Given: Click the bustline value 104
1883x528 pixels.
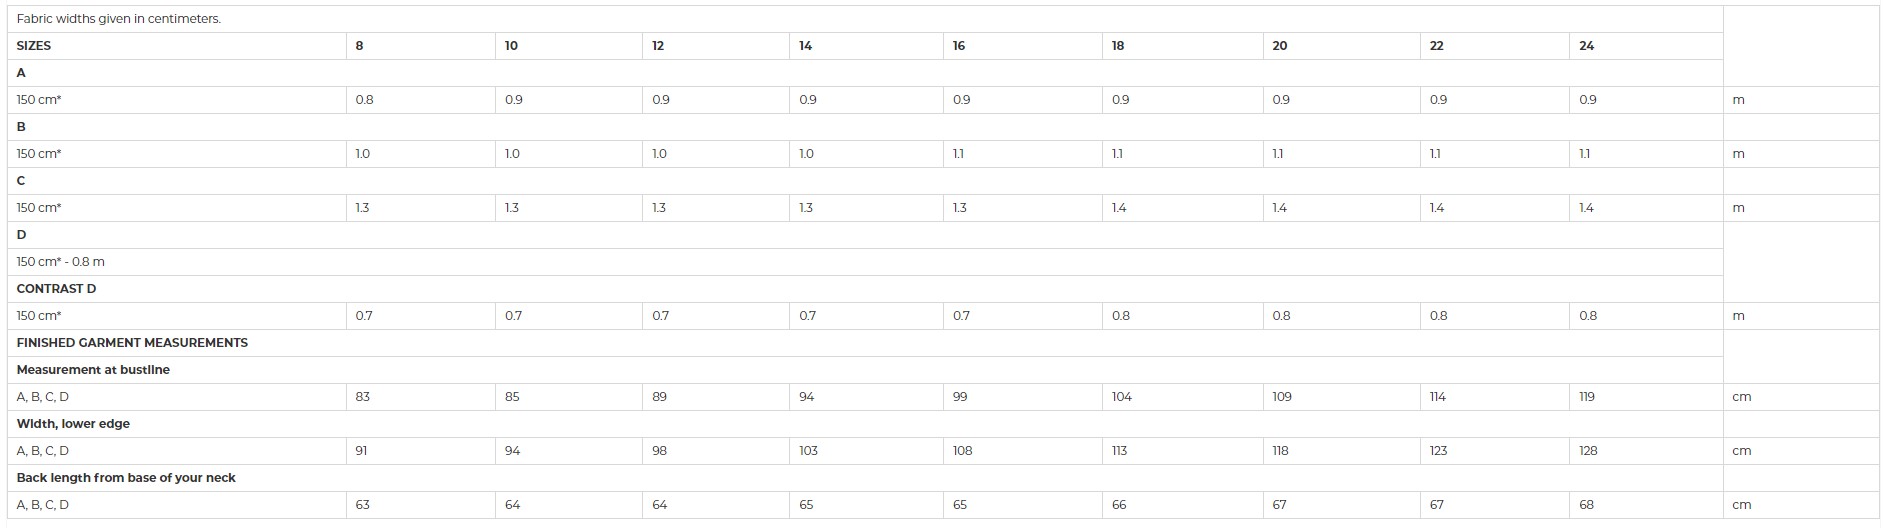Looking at the screenshot, I should point(1122,397).
